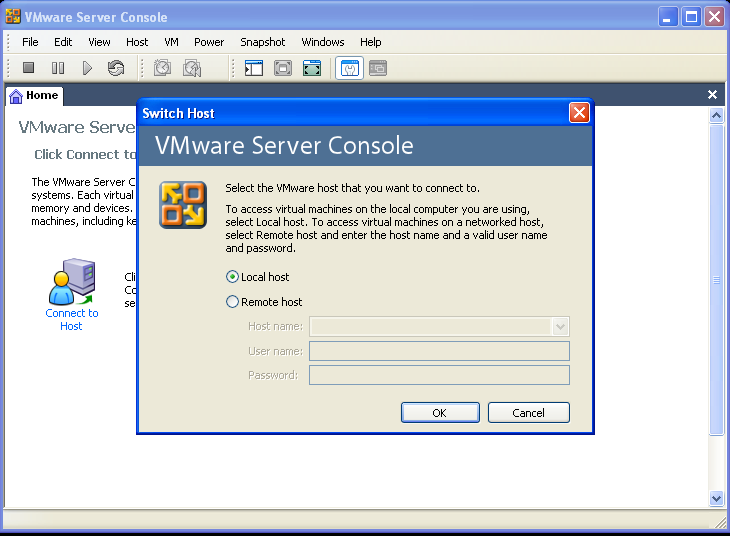This screenshot has width=730, height=536.
Task: Switch to the Home tab
Action: click(35, 95)
